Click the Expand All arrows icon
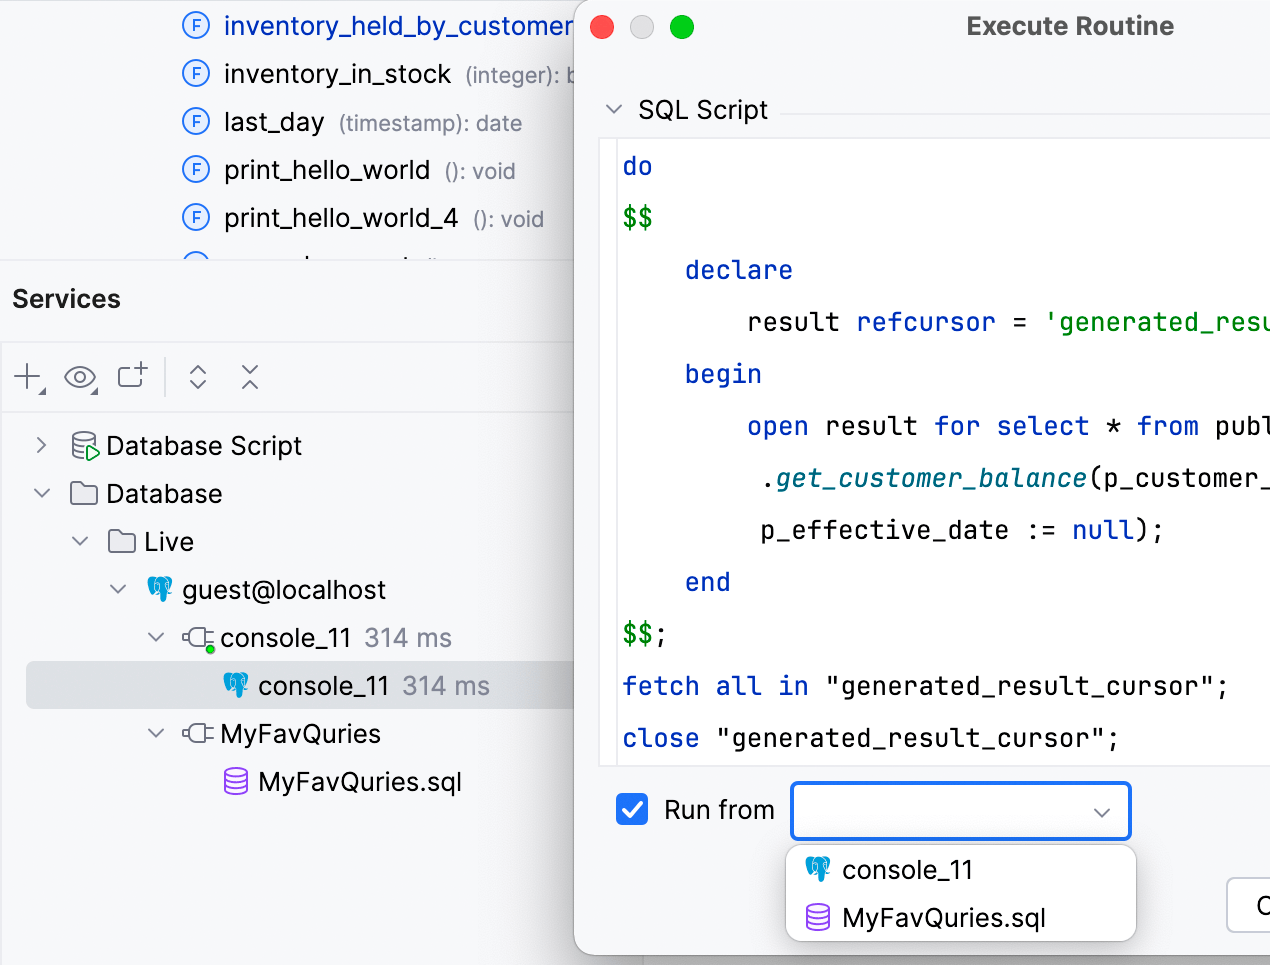This screenshot has height=965, width=1270. (x=198, y=377)
